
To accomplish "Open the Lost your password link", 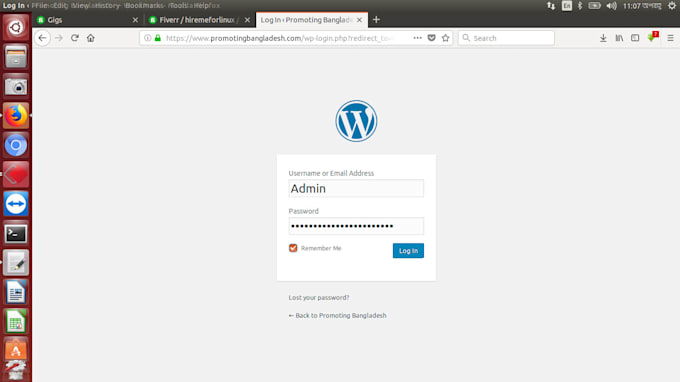I will pos(319,297).
